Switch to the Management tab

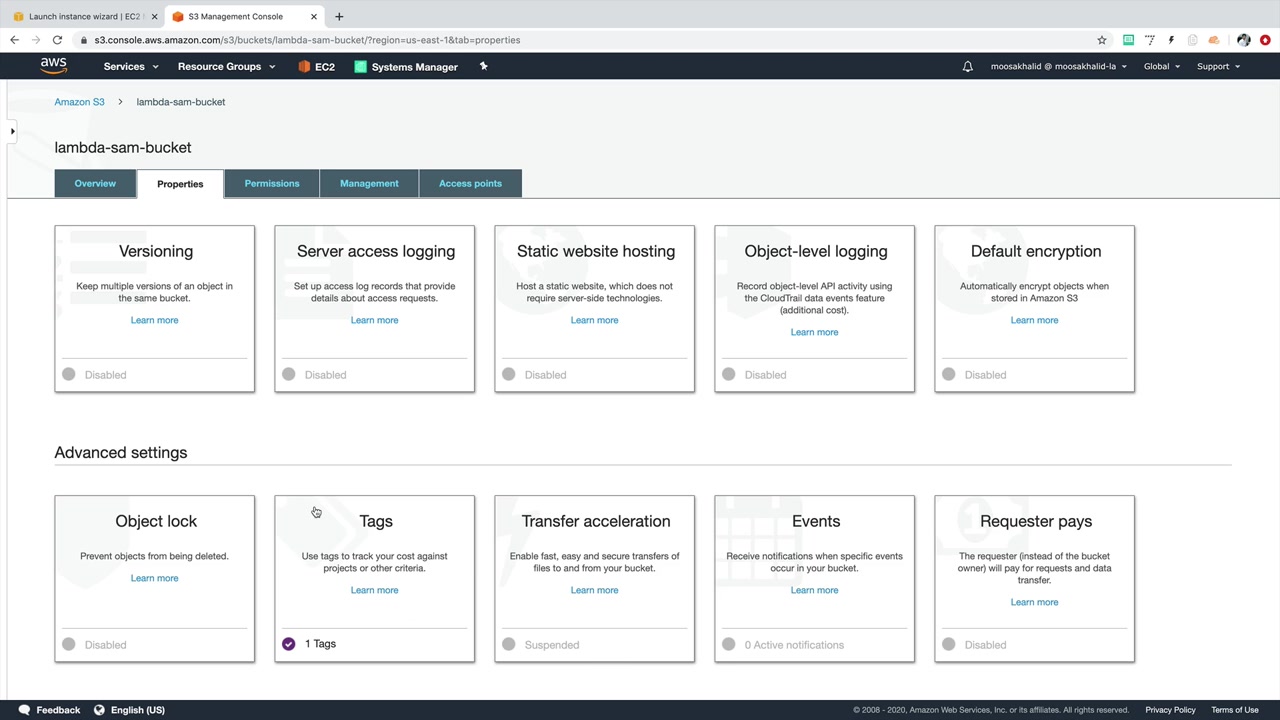(369, 184)
